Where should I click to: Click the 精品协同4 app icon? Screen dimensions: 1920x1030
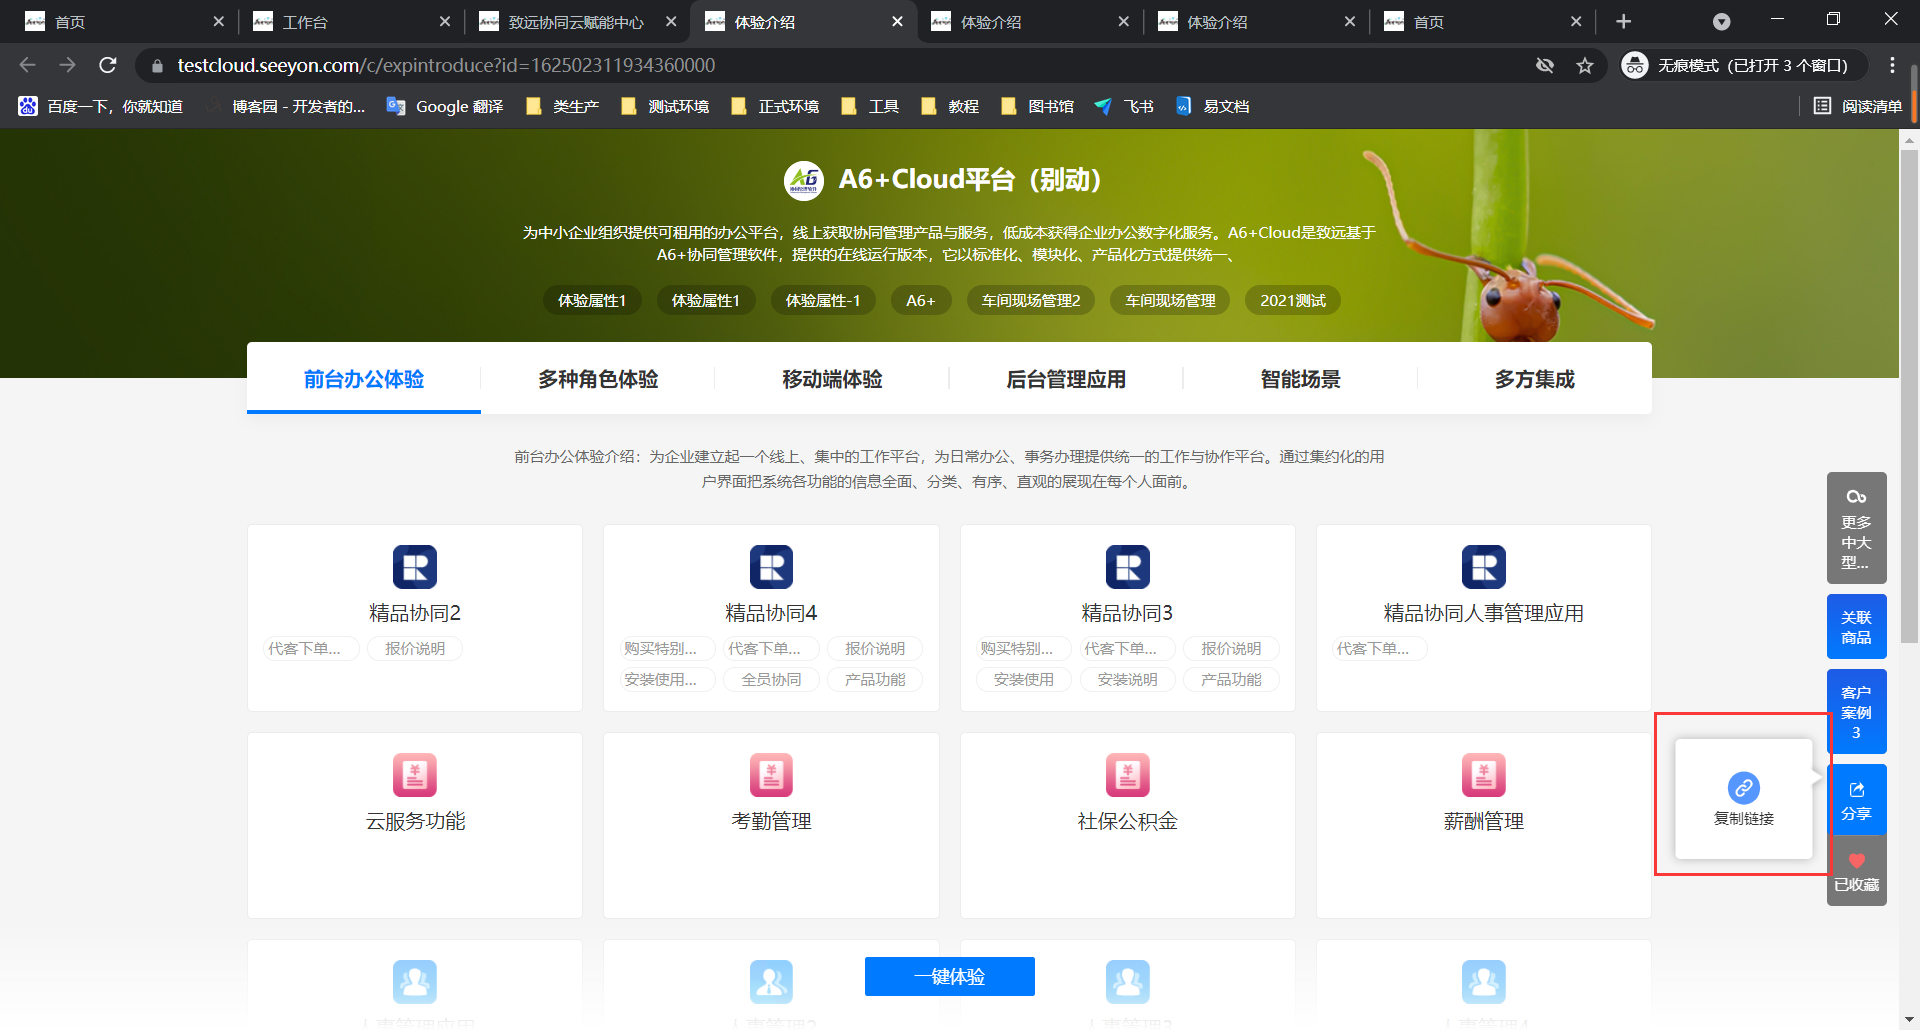click(771, 567)
